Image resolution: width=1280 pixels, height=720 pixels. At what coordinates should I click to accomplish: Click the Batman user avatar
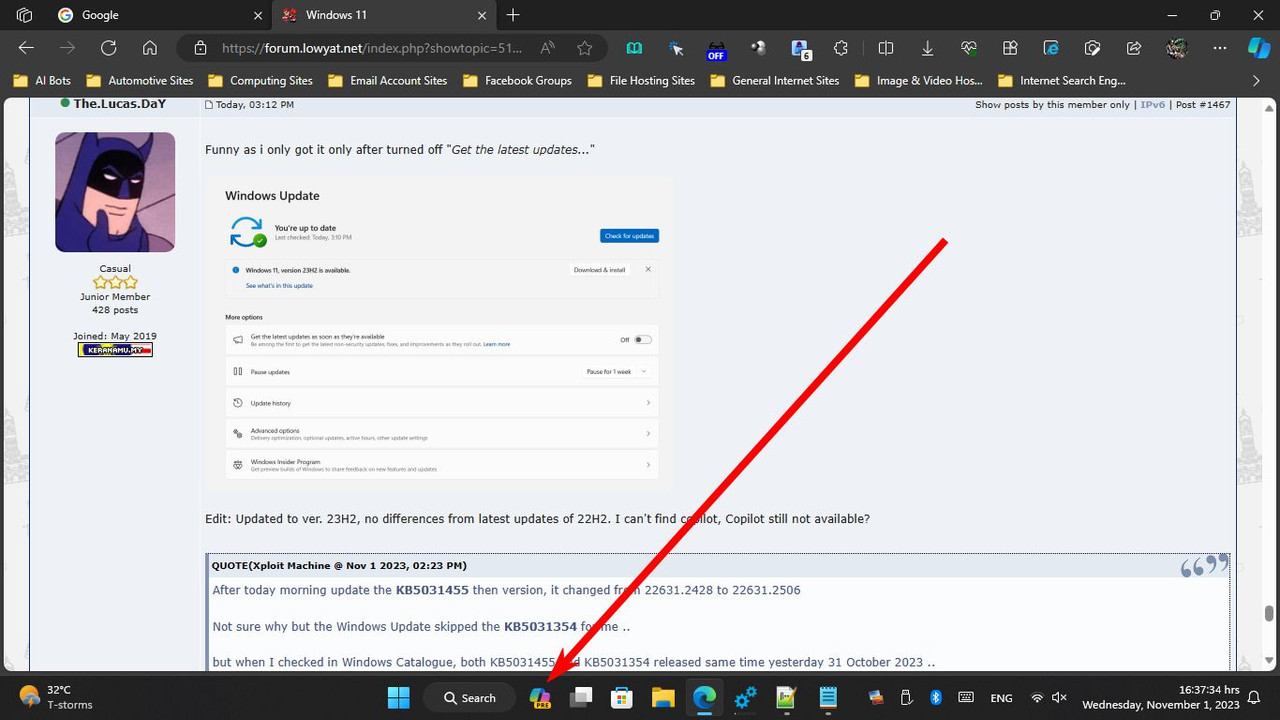tap(115, 192)
